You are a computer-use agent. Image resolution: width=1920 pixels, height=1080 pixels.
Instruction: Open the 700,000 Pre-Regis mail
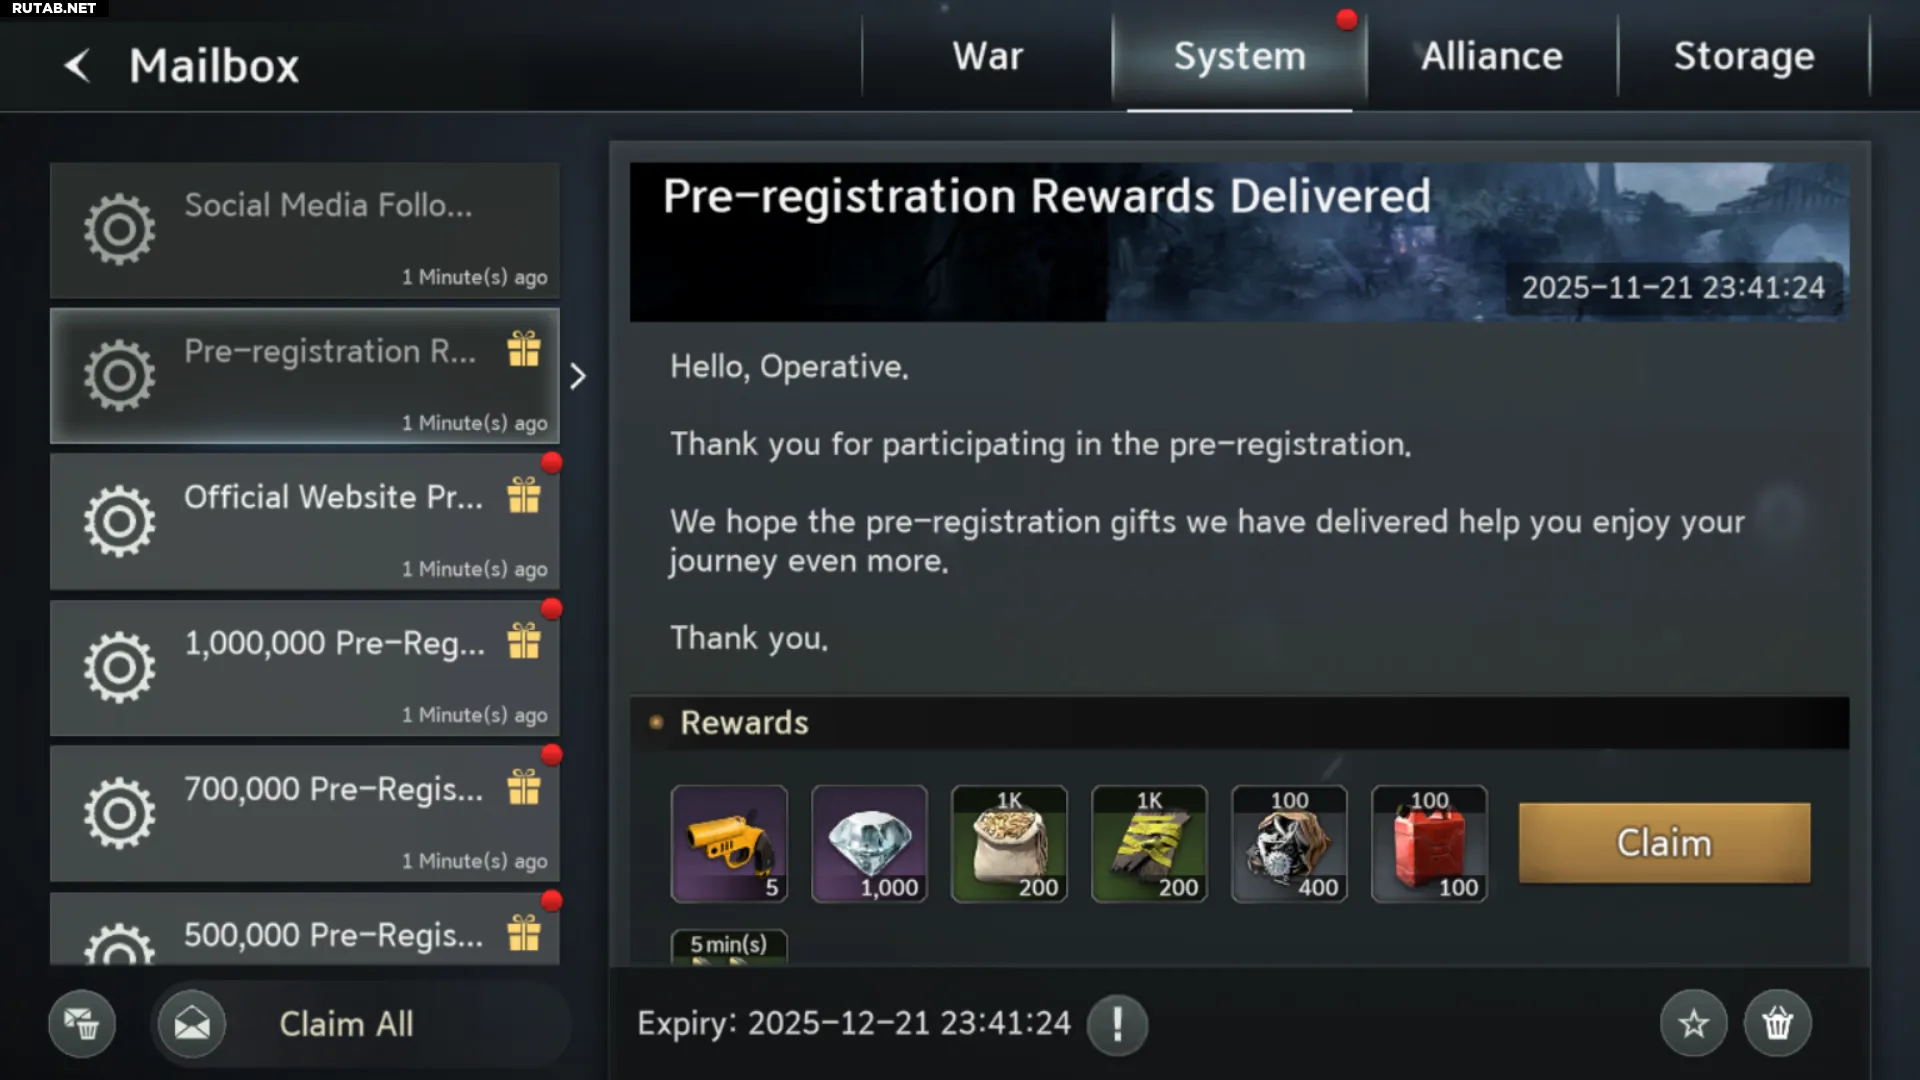coord(305,813)
